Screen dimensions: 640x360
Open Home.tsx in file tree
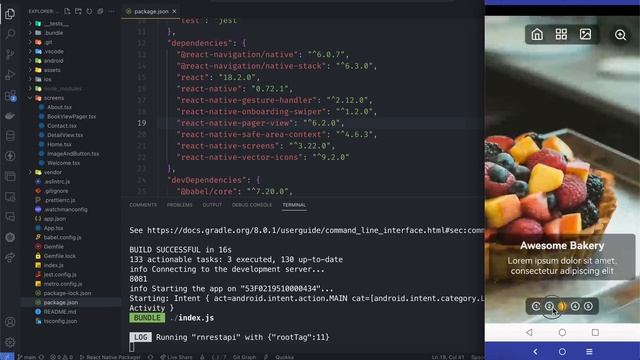point(59,144)
